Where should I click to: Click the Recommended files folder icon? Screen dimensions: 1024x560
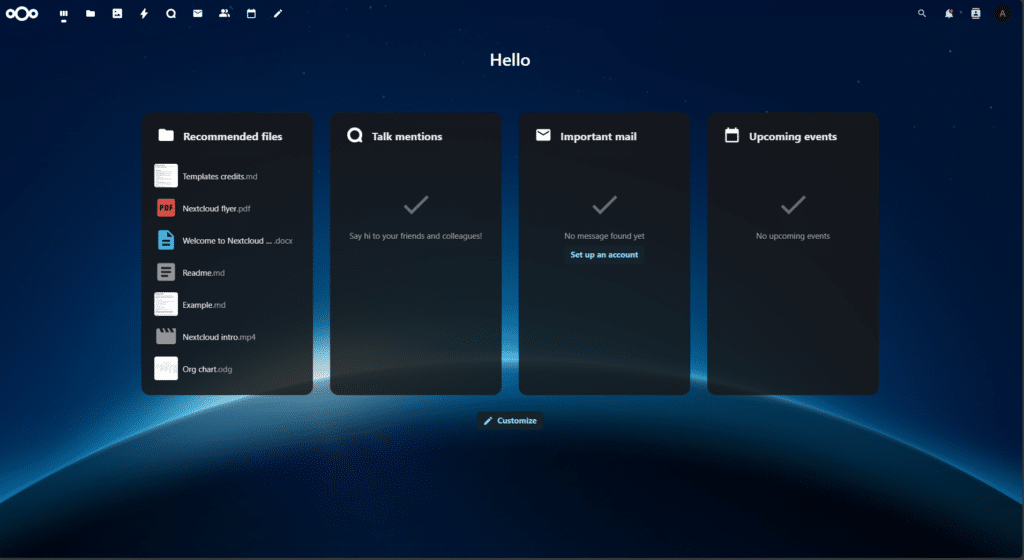[166, 135]
